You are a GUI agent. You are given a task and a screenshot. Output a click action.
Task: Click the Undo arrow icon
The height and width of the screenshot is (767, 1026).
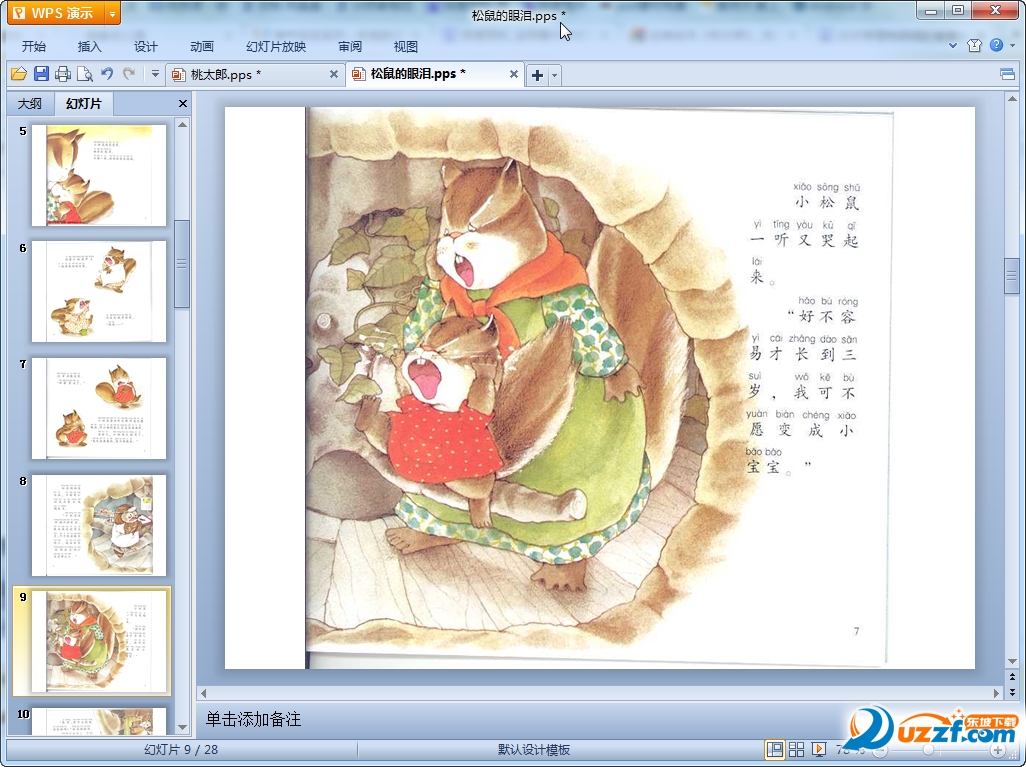tap(107, 74)
